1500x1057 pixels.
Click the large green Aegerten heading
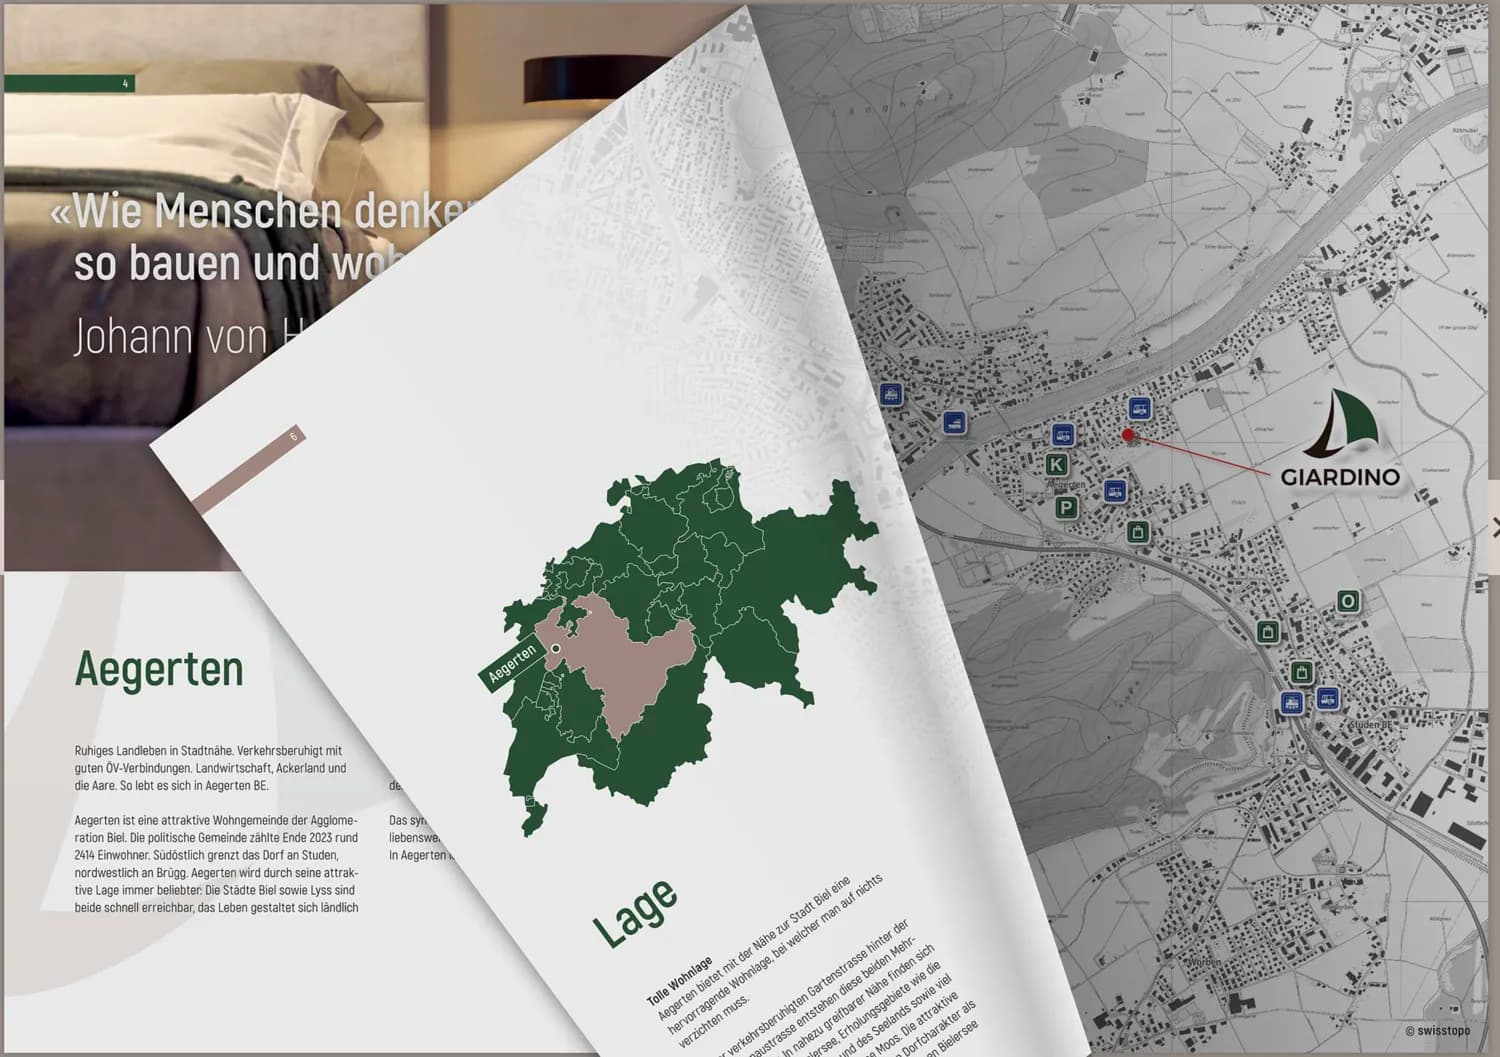(x=159, y=669)
